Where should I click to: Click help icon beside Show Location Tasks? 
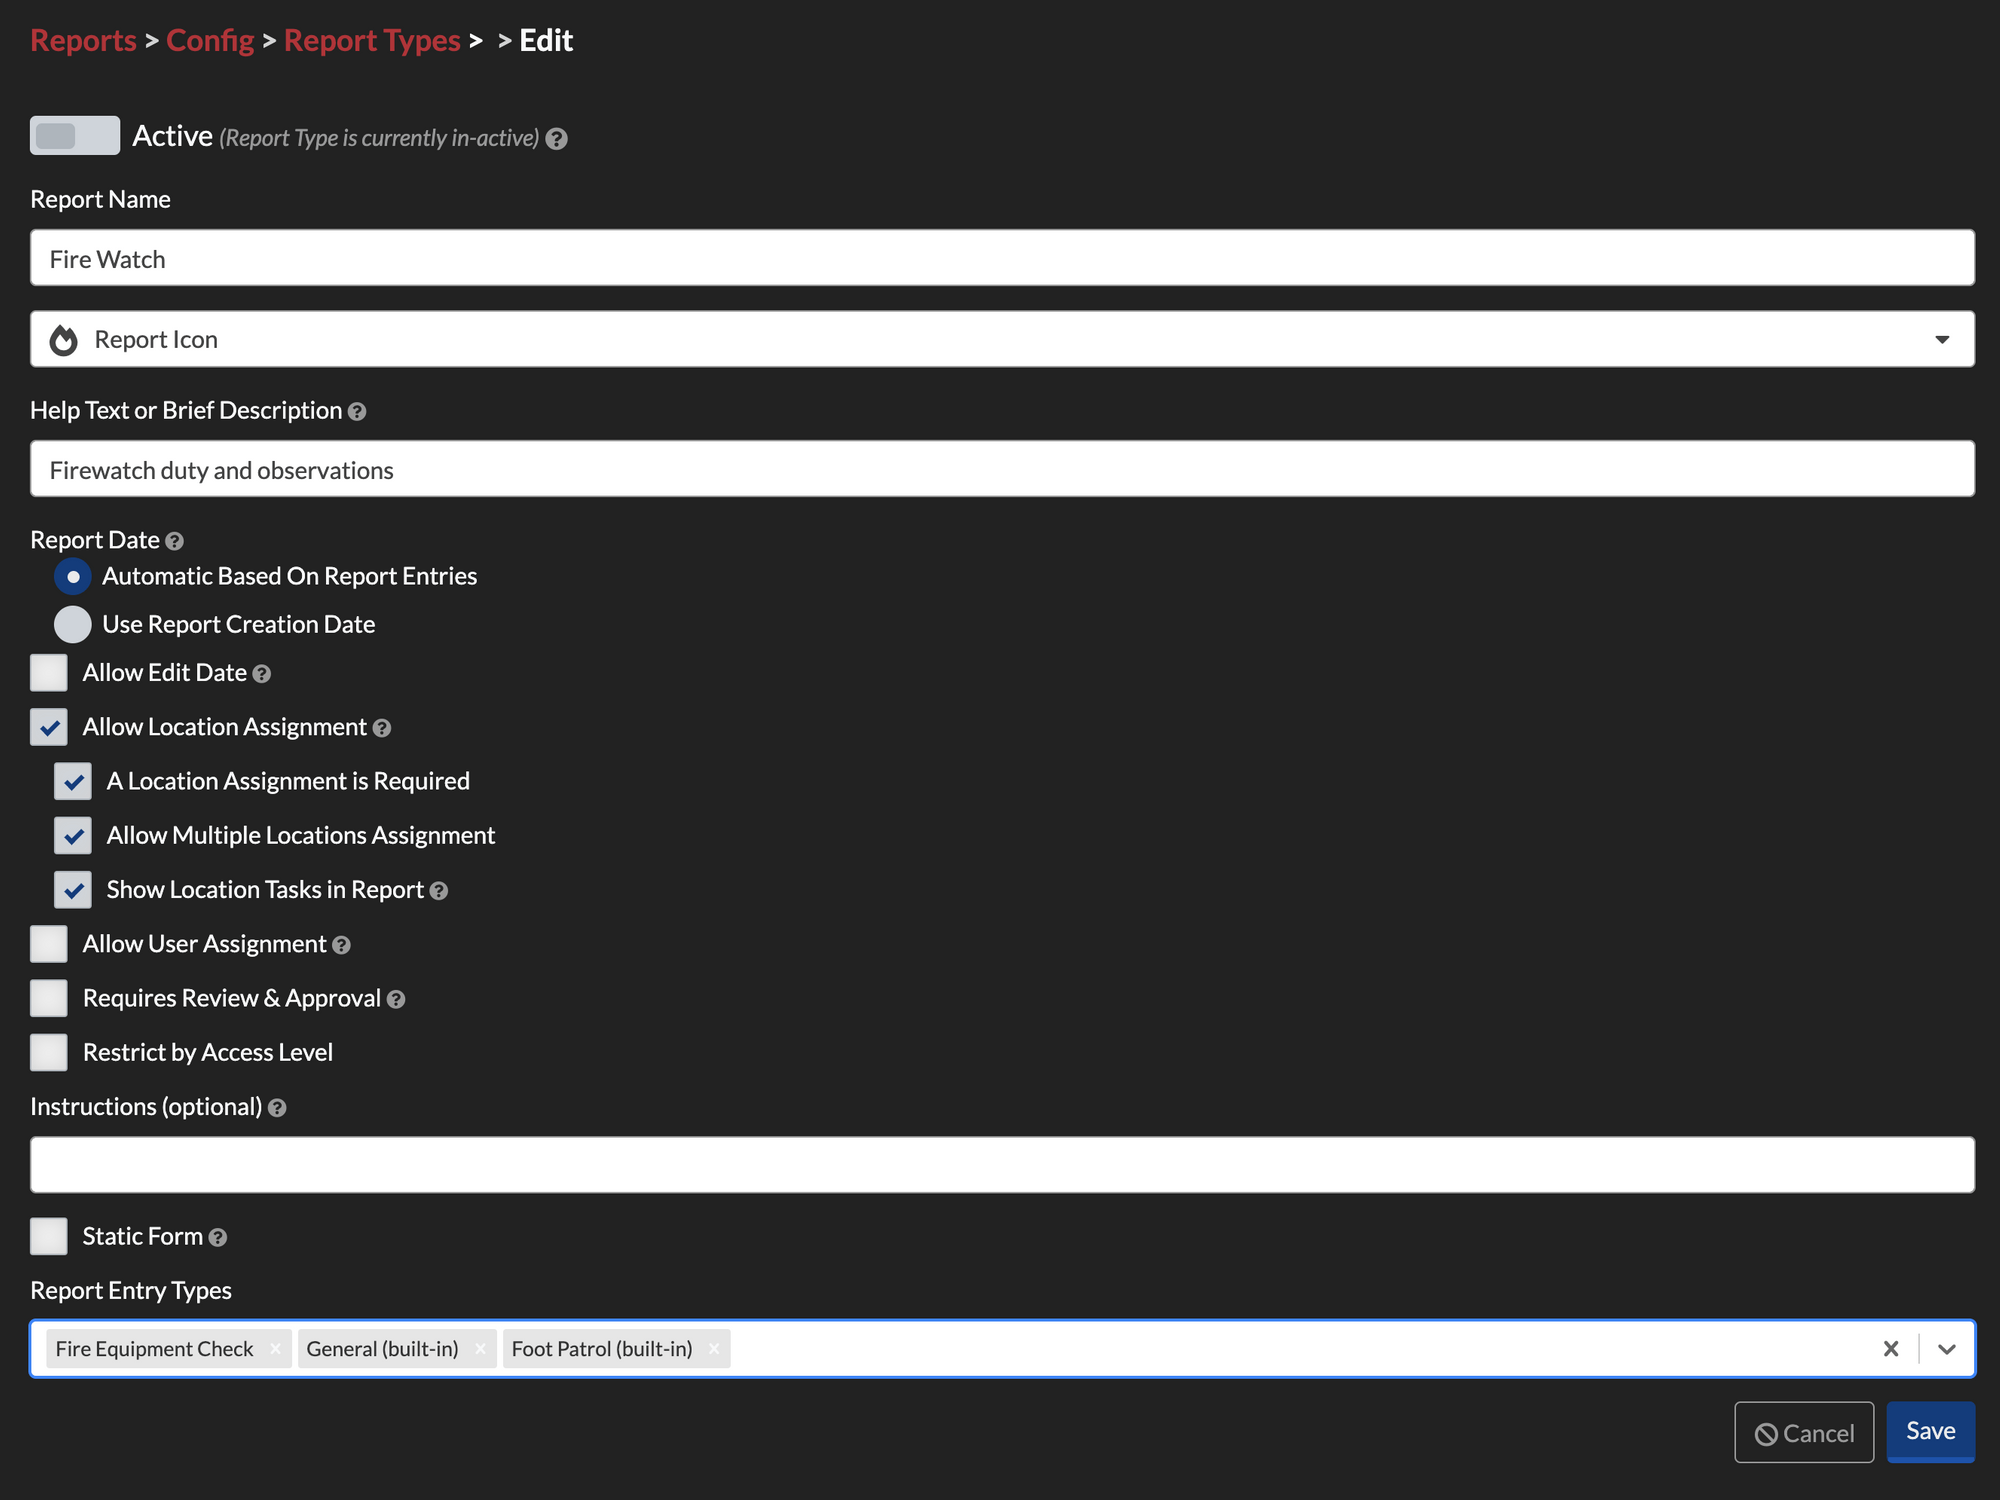click(439, 891)
